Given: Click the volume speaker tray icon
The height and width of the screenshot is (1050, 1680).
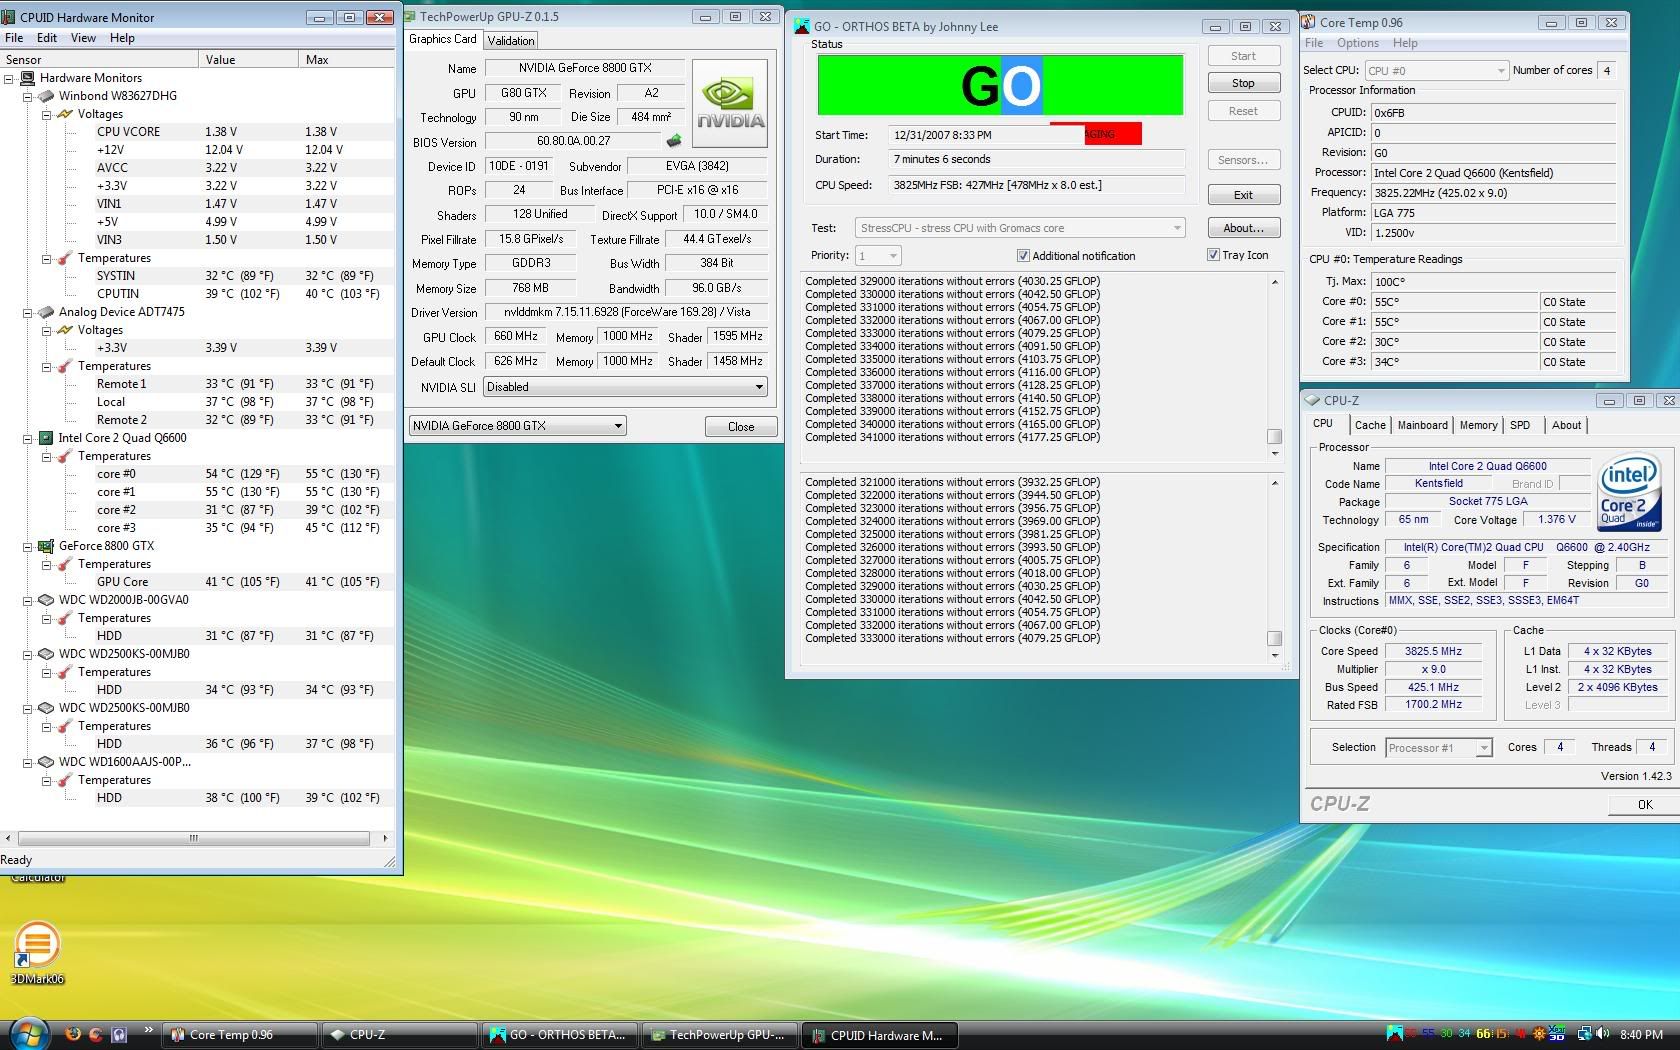Looking at the screenshot, I should pyautogui.click(x=1603, y=1034).
